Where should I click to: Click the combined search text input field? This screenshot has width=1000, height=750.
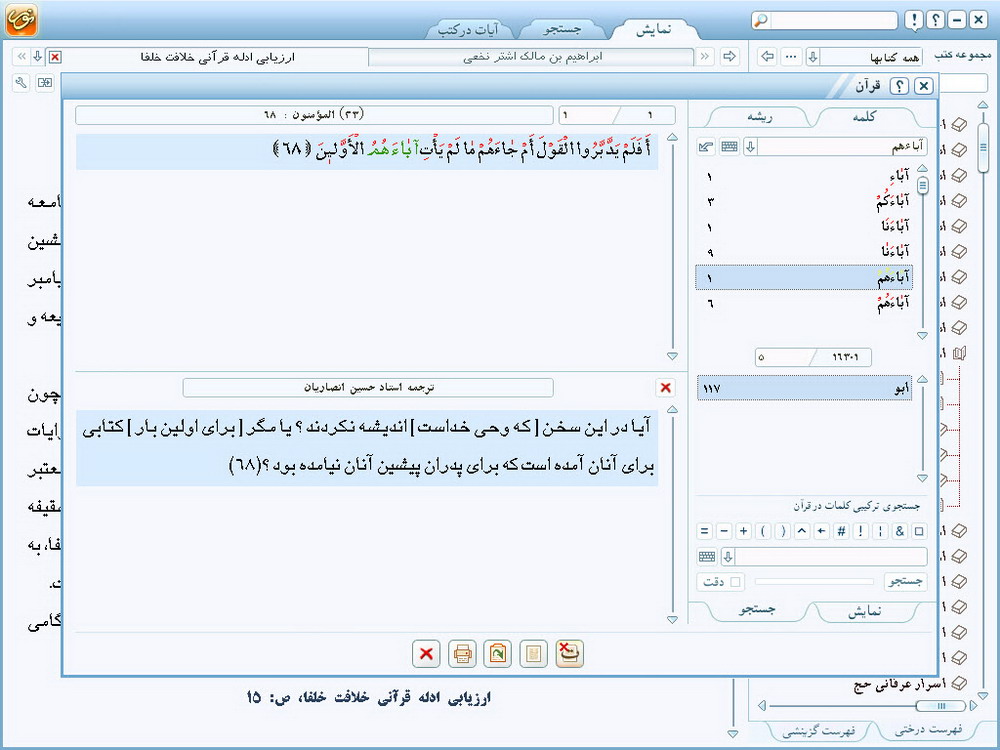pyautogui.click(x=830, y=557)
